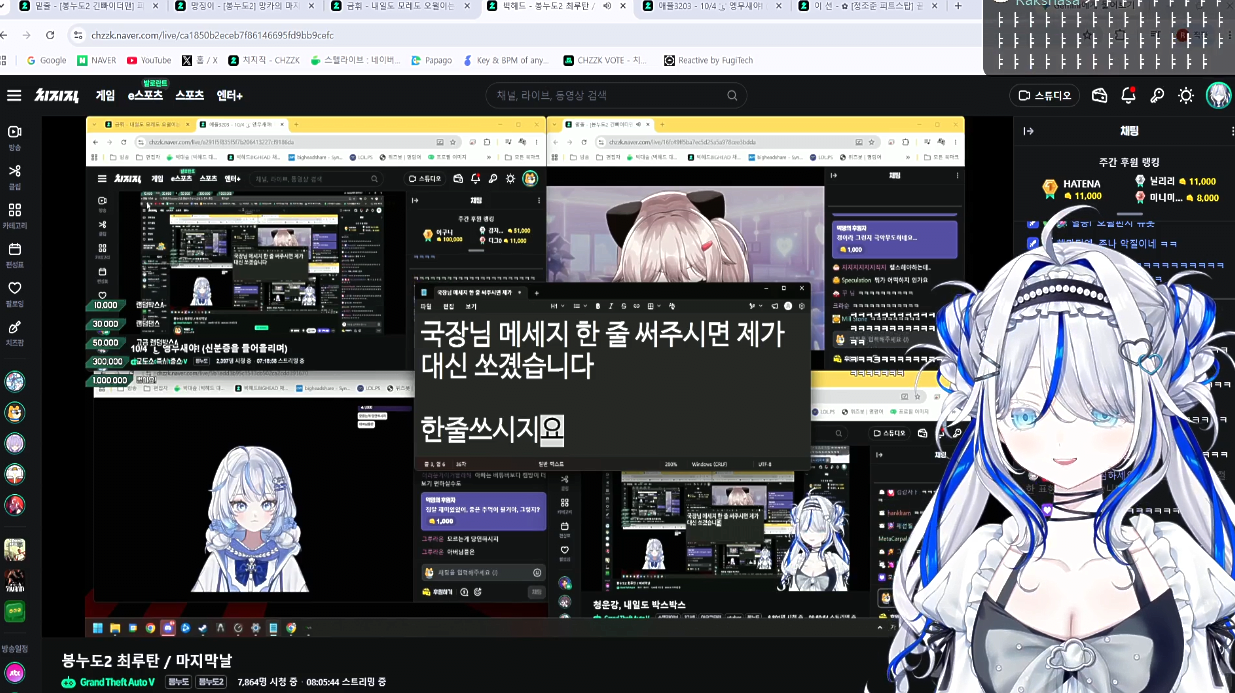Image resolution: width=1235 pixels, height=693 pixels.
Task: Focus the 채널, 라이브, 동영상 검색 field
Action: pyautogui.click(x=615, y=96)
